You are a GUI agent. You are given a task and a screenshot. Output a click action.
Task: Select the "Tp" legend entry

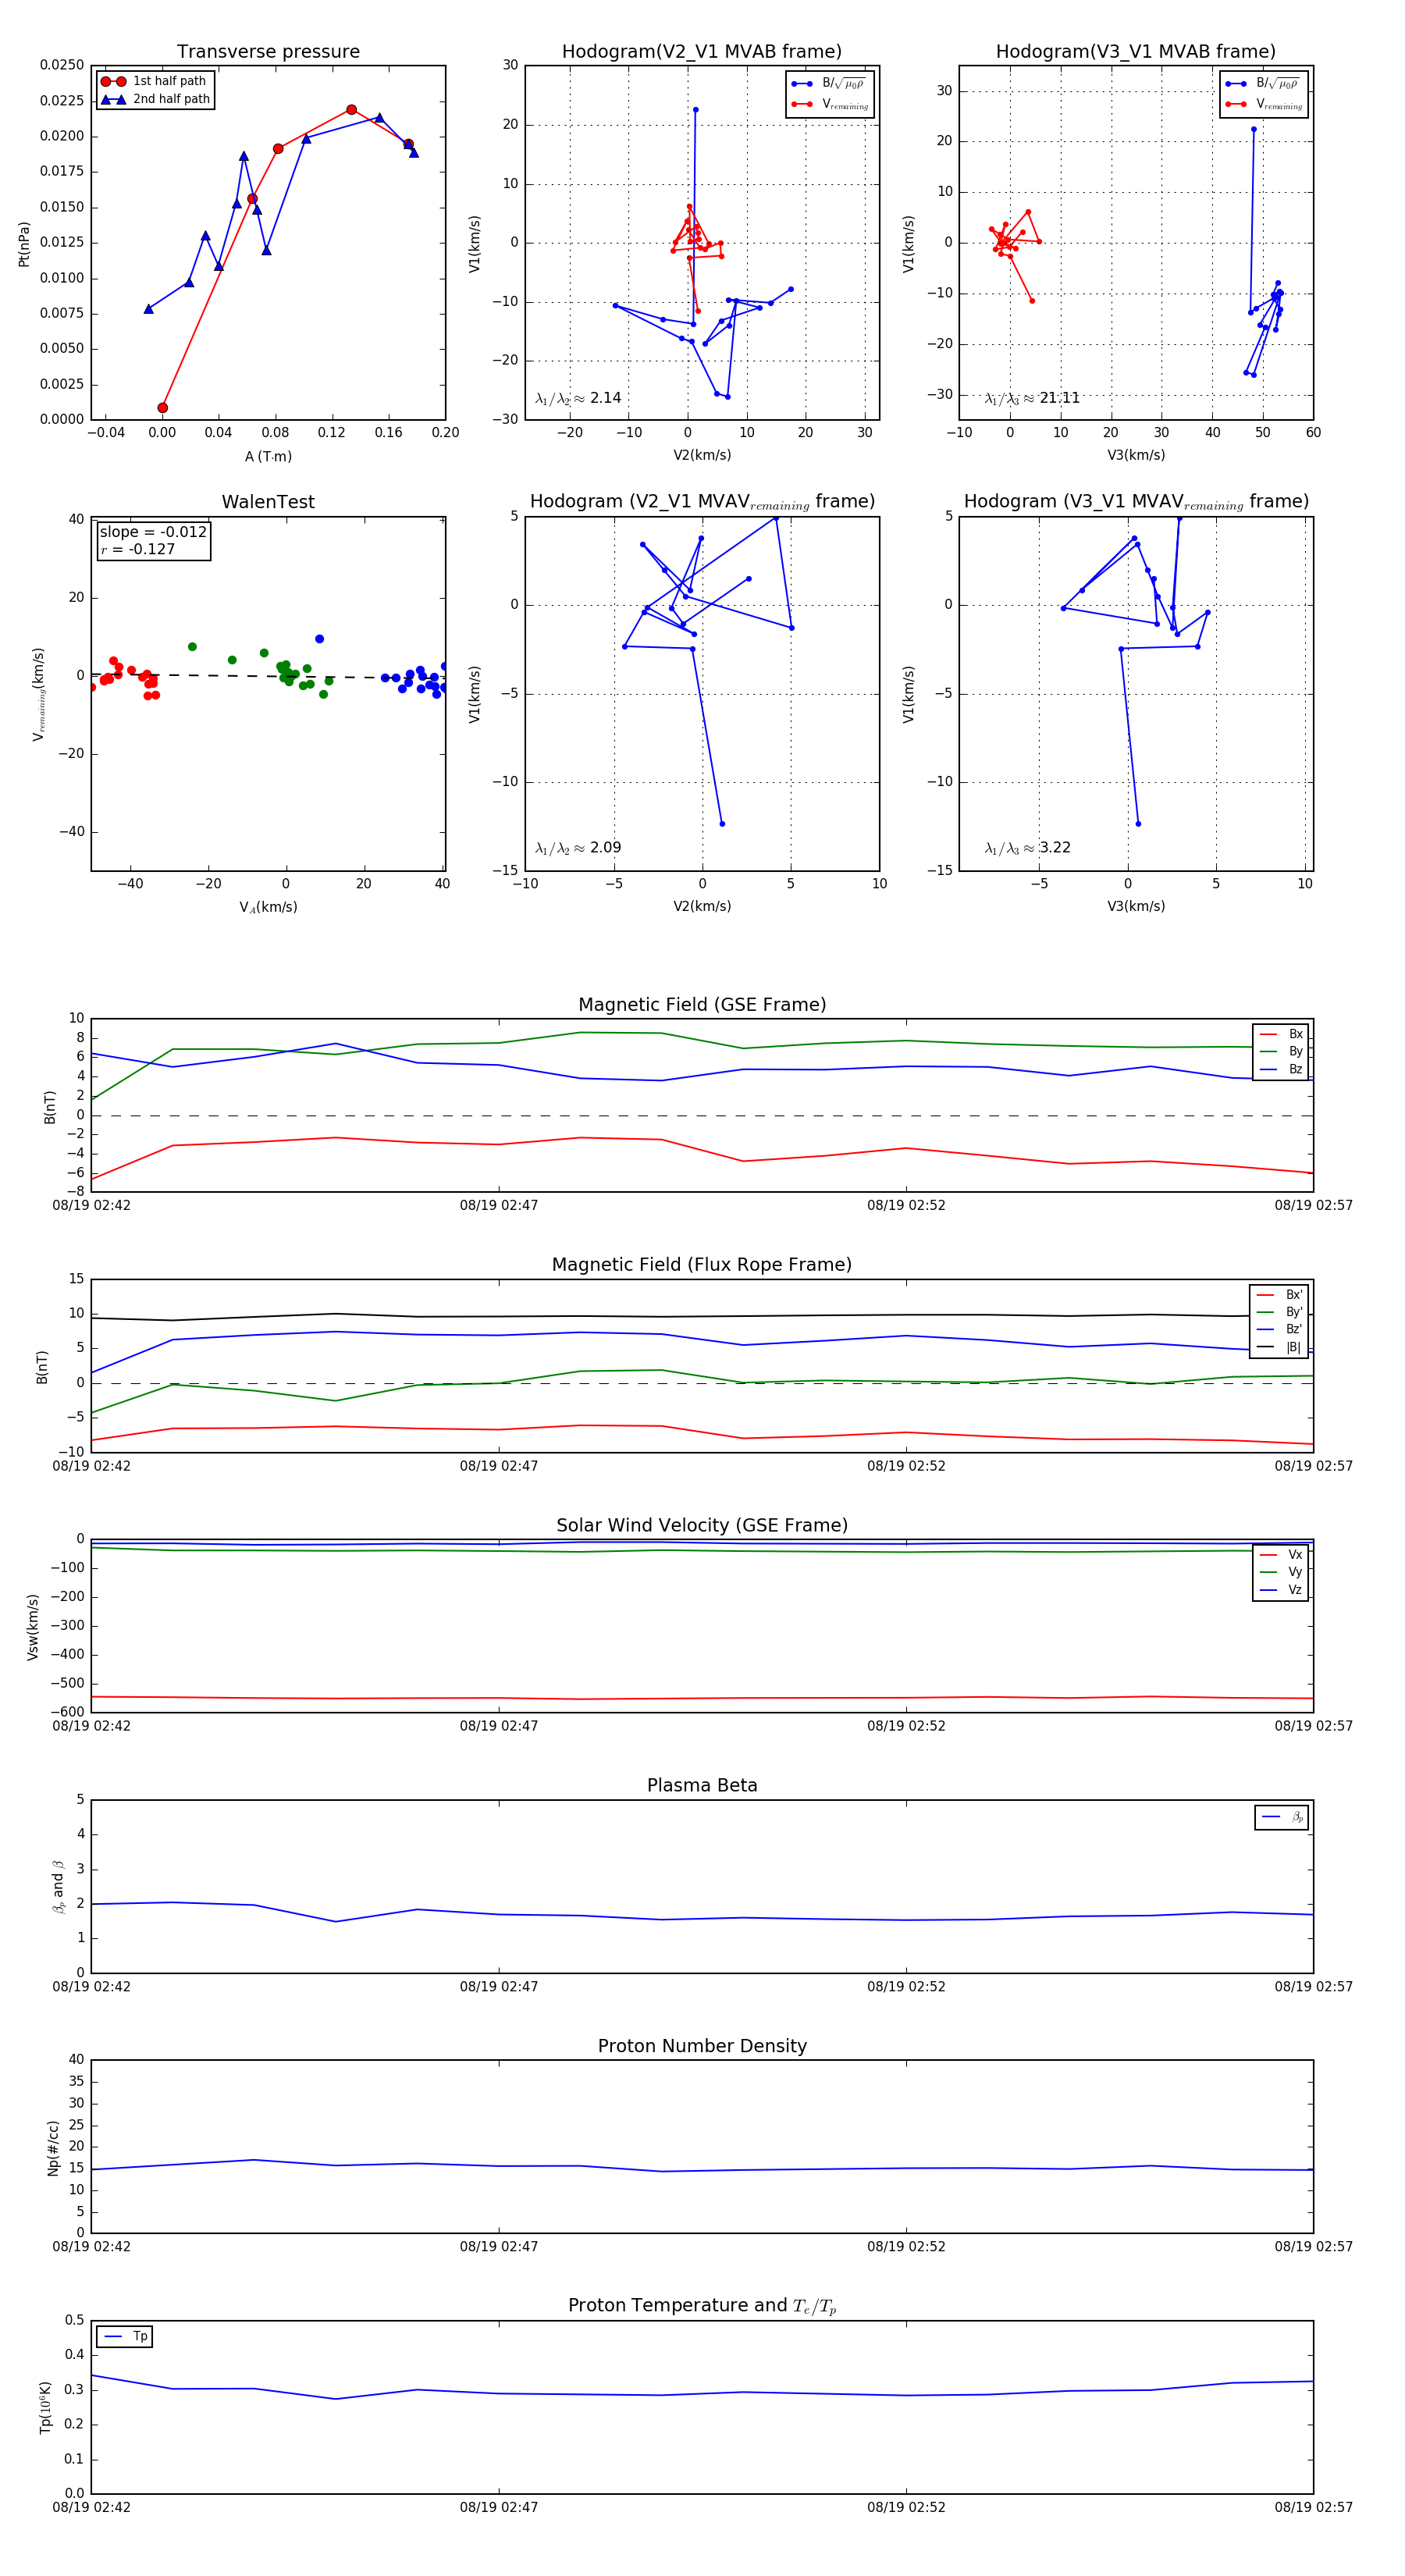tap(126, 2337)
